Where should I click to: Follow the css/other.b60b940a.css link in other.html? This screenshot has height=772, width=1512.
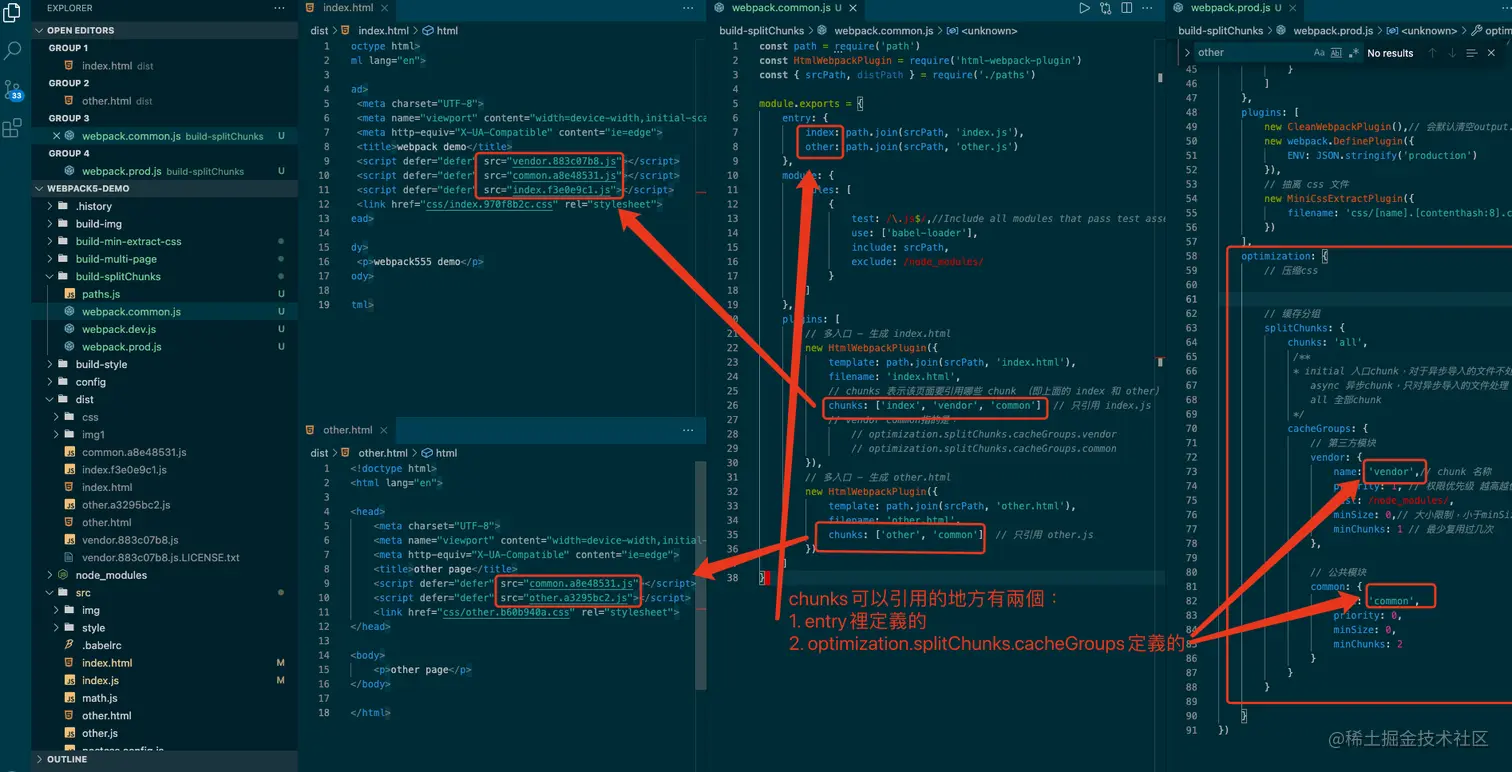tap(505, 612)
